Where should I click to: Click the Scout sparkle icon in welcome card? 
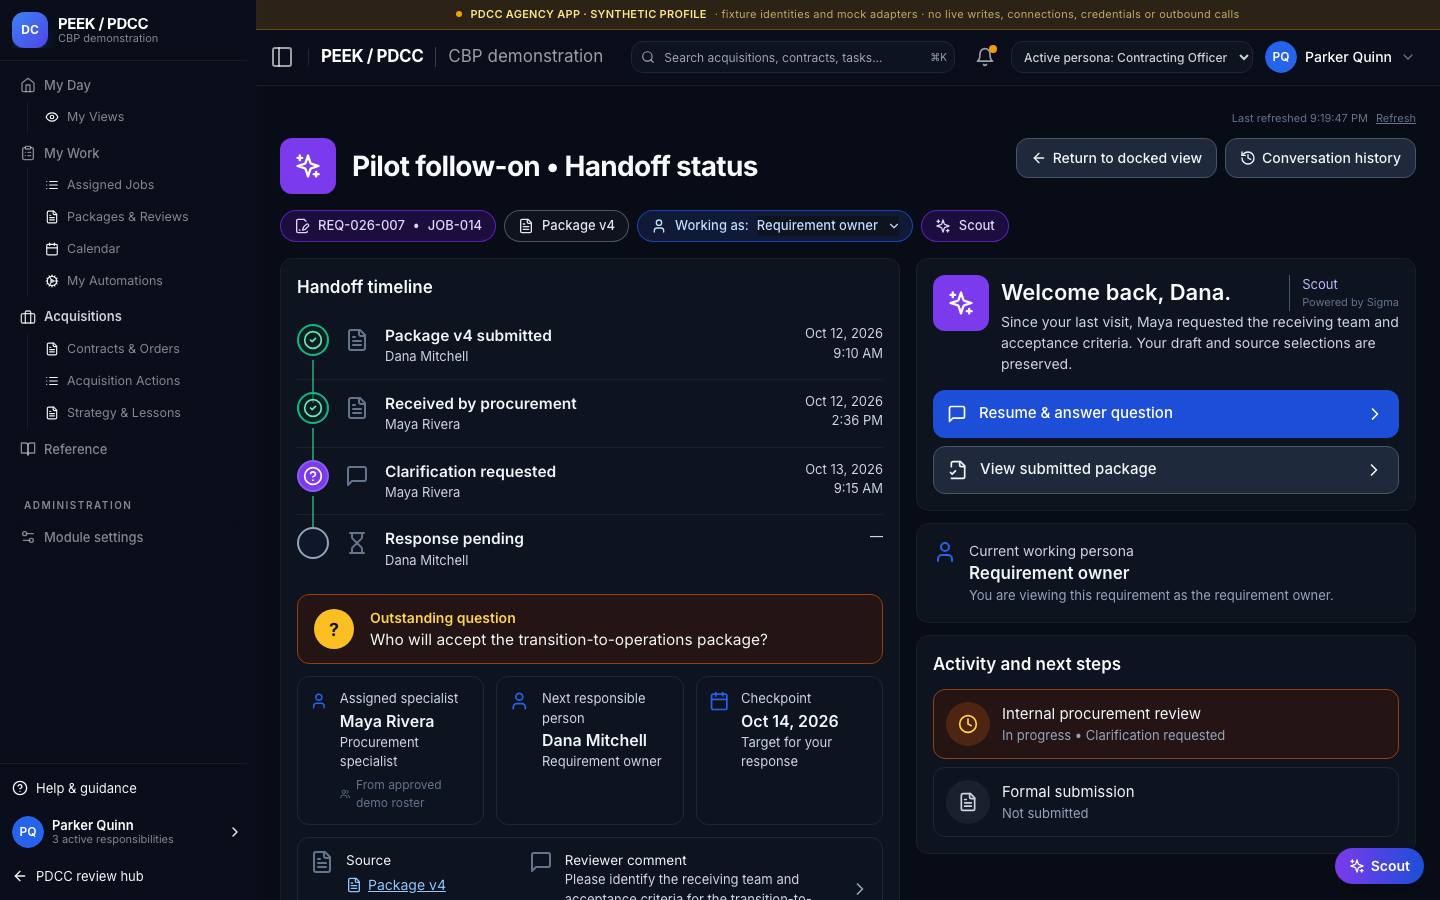click(x=961, y=303)
